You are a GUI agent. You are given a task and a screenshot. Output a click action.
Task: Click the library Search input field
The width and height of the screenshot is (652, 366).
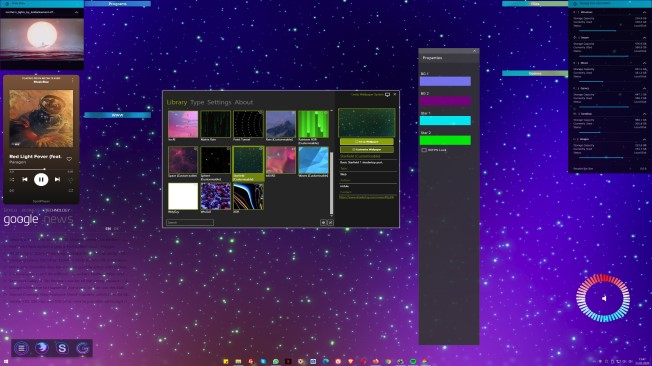pyautogui.click(x=190, y=223)
